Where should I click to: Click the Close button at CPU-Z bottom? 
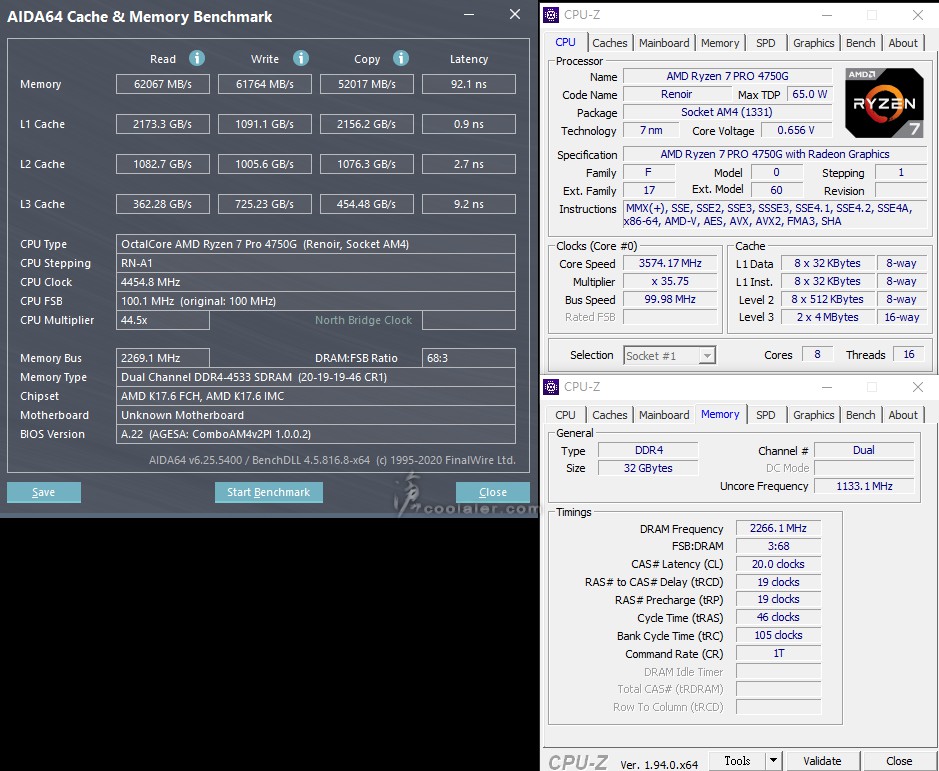point(899,761)
